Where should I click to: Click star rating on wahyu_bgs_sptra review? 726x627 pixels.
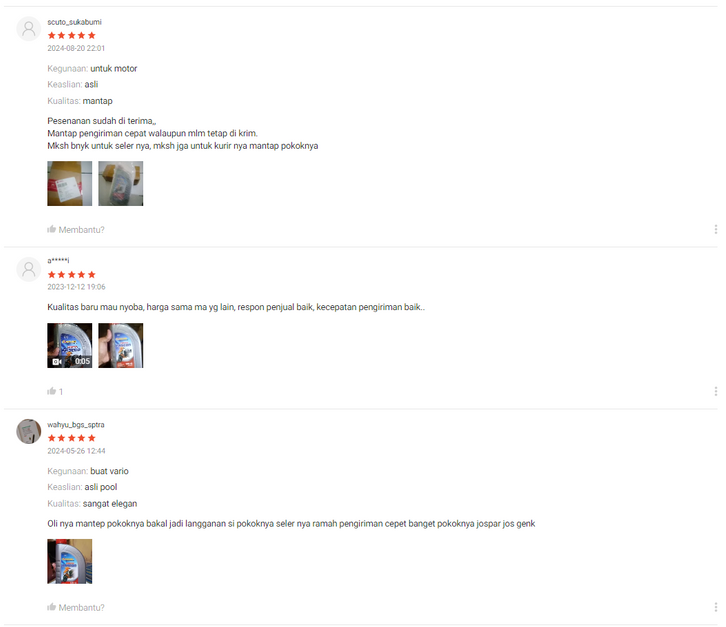pos(72,438)
